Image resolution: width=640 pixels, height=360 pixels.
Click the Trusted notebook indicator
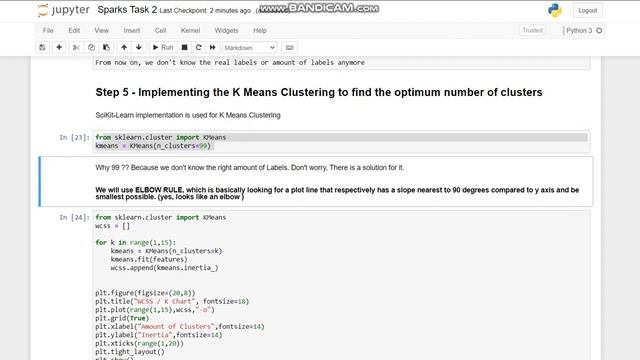pyautogui.click(x=532, y=30)
